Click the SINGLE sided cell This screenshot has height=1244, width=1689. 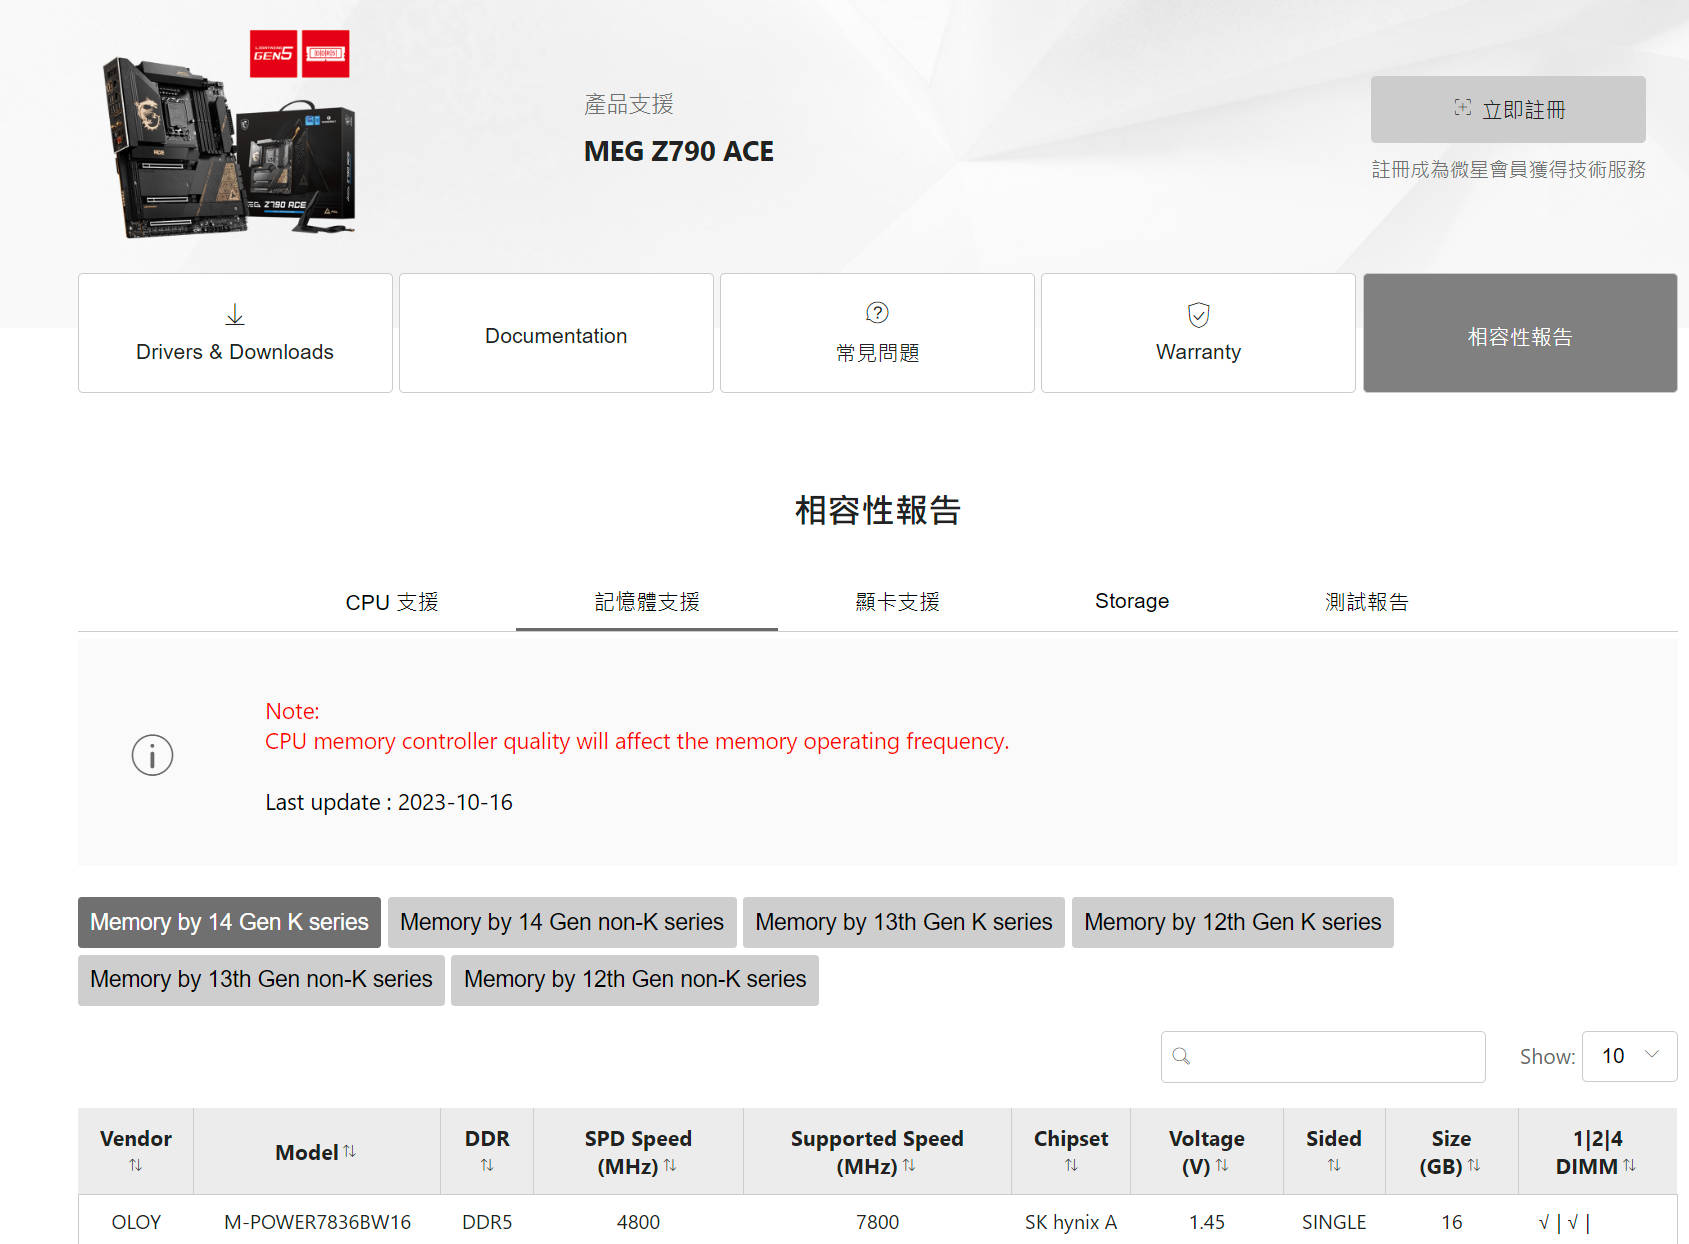tap(1334, 1222)
